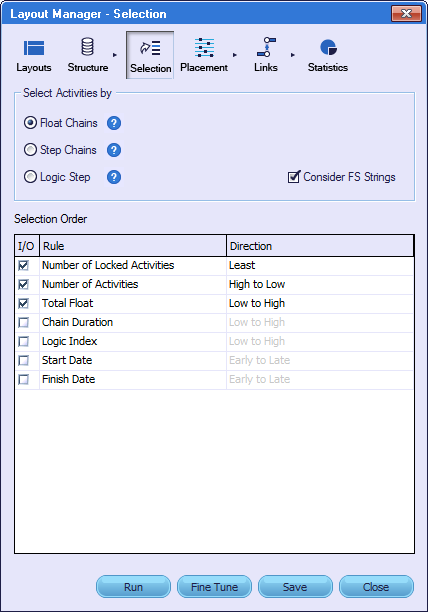Show help for Float Chains

(114, 123)
